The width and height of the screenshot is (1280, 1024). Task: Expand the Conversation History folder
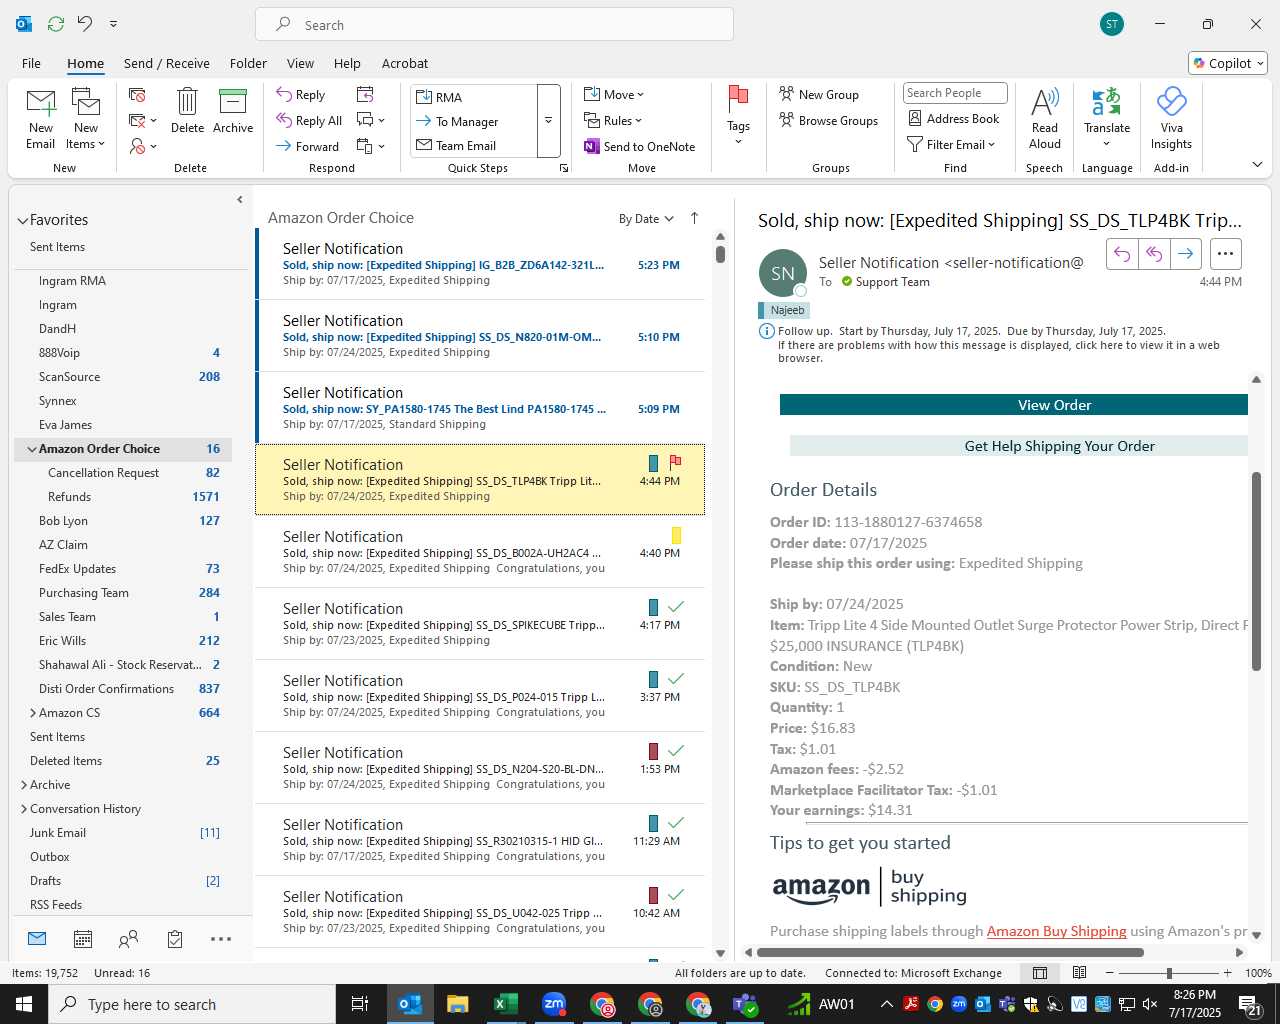[23, 809]
